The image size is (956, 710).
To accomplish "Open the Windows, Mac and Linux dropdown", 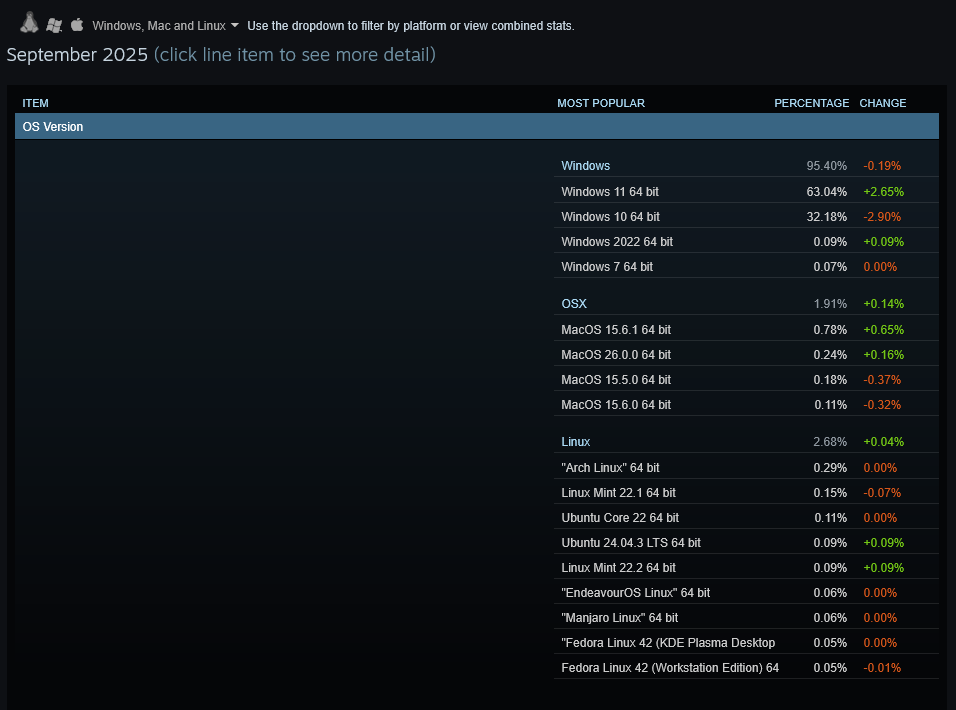I will (165, 26).
